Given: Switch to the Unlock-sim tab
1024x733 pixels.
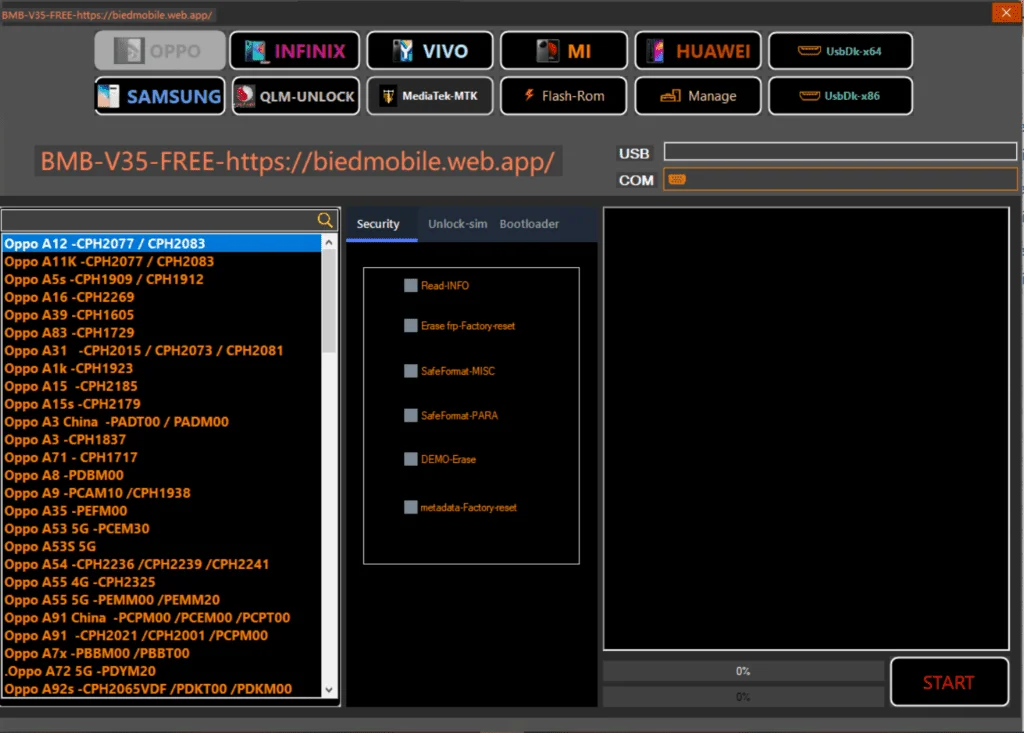Looking at the screenshot, I should pyautogui.click(x=457, y=224).
